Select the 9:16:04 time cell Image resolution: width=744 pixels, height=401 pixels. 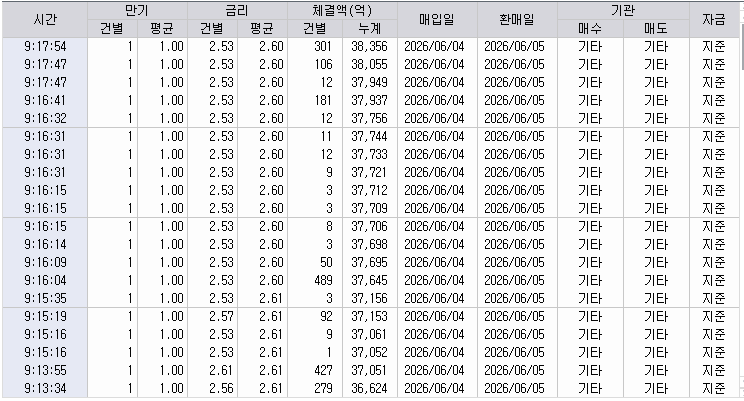(x=45, y=280)
